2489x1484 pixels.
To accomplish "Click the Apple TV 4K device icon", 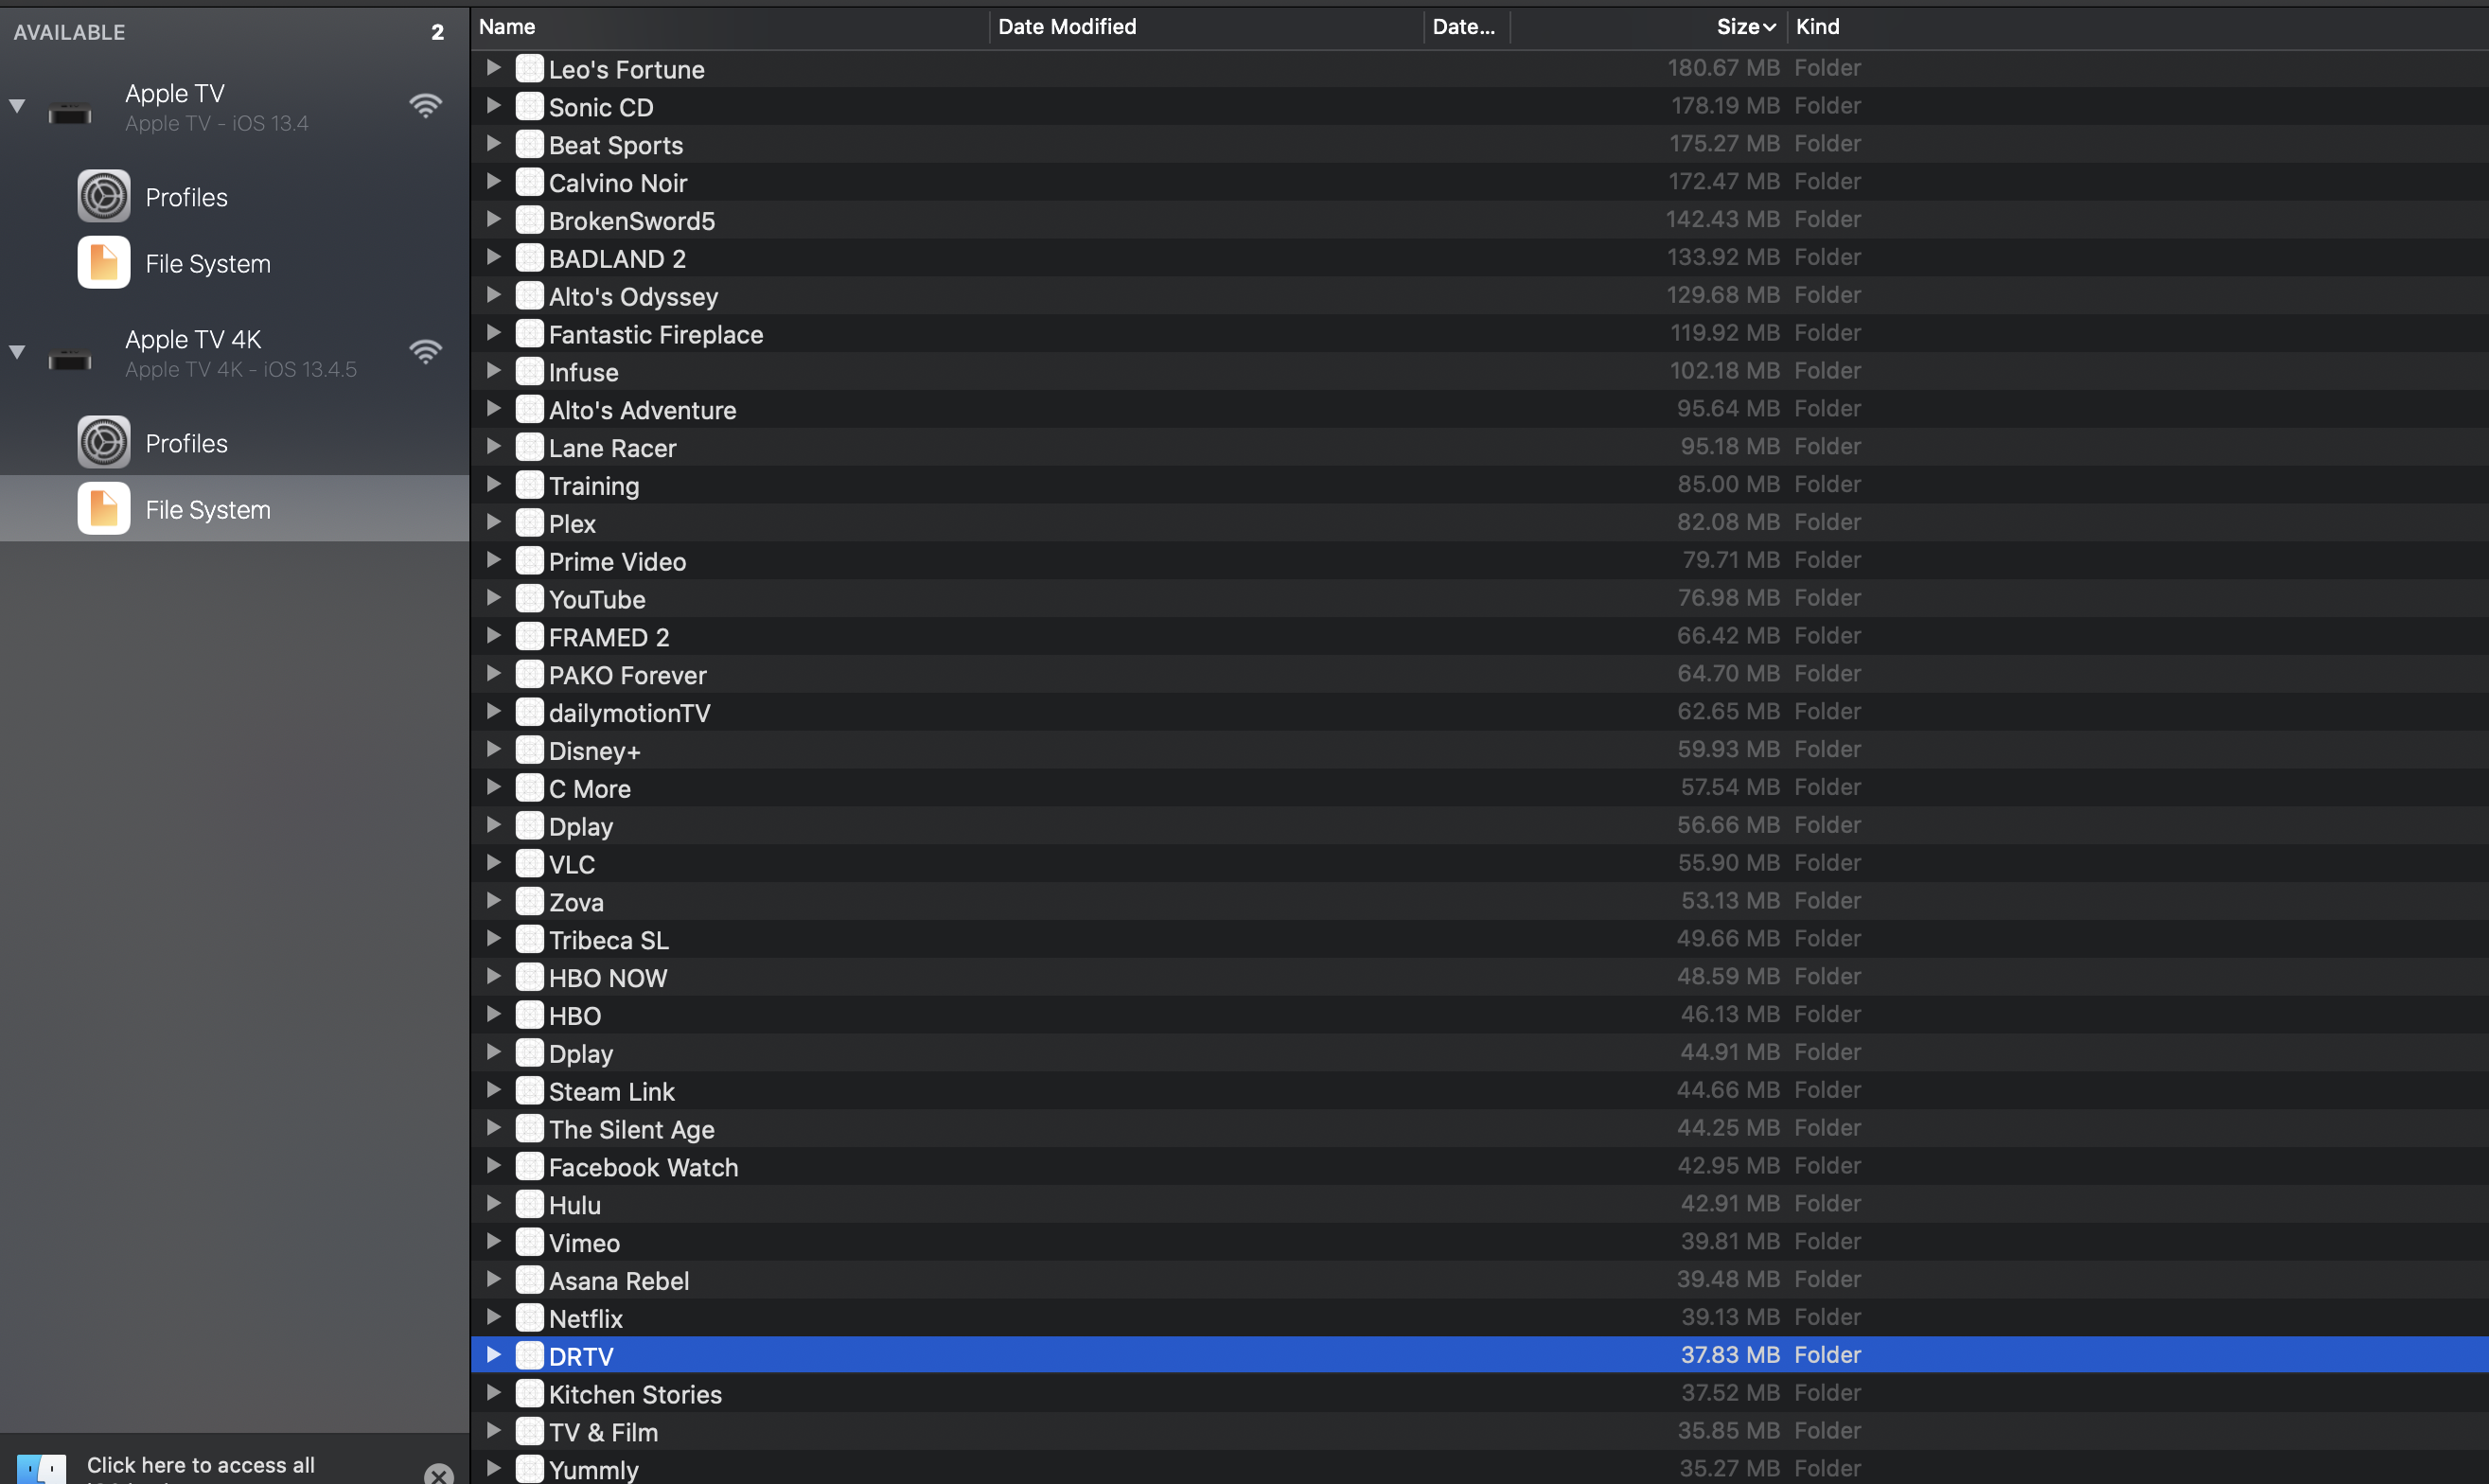I will pyautogui.click(x=70, y=358).
